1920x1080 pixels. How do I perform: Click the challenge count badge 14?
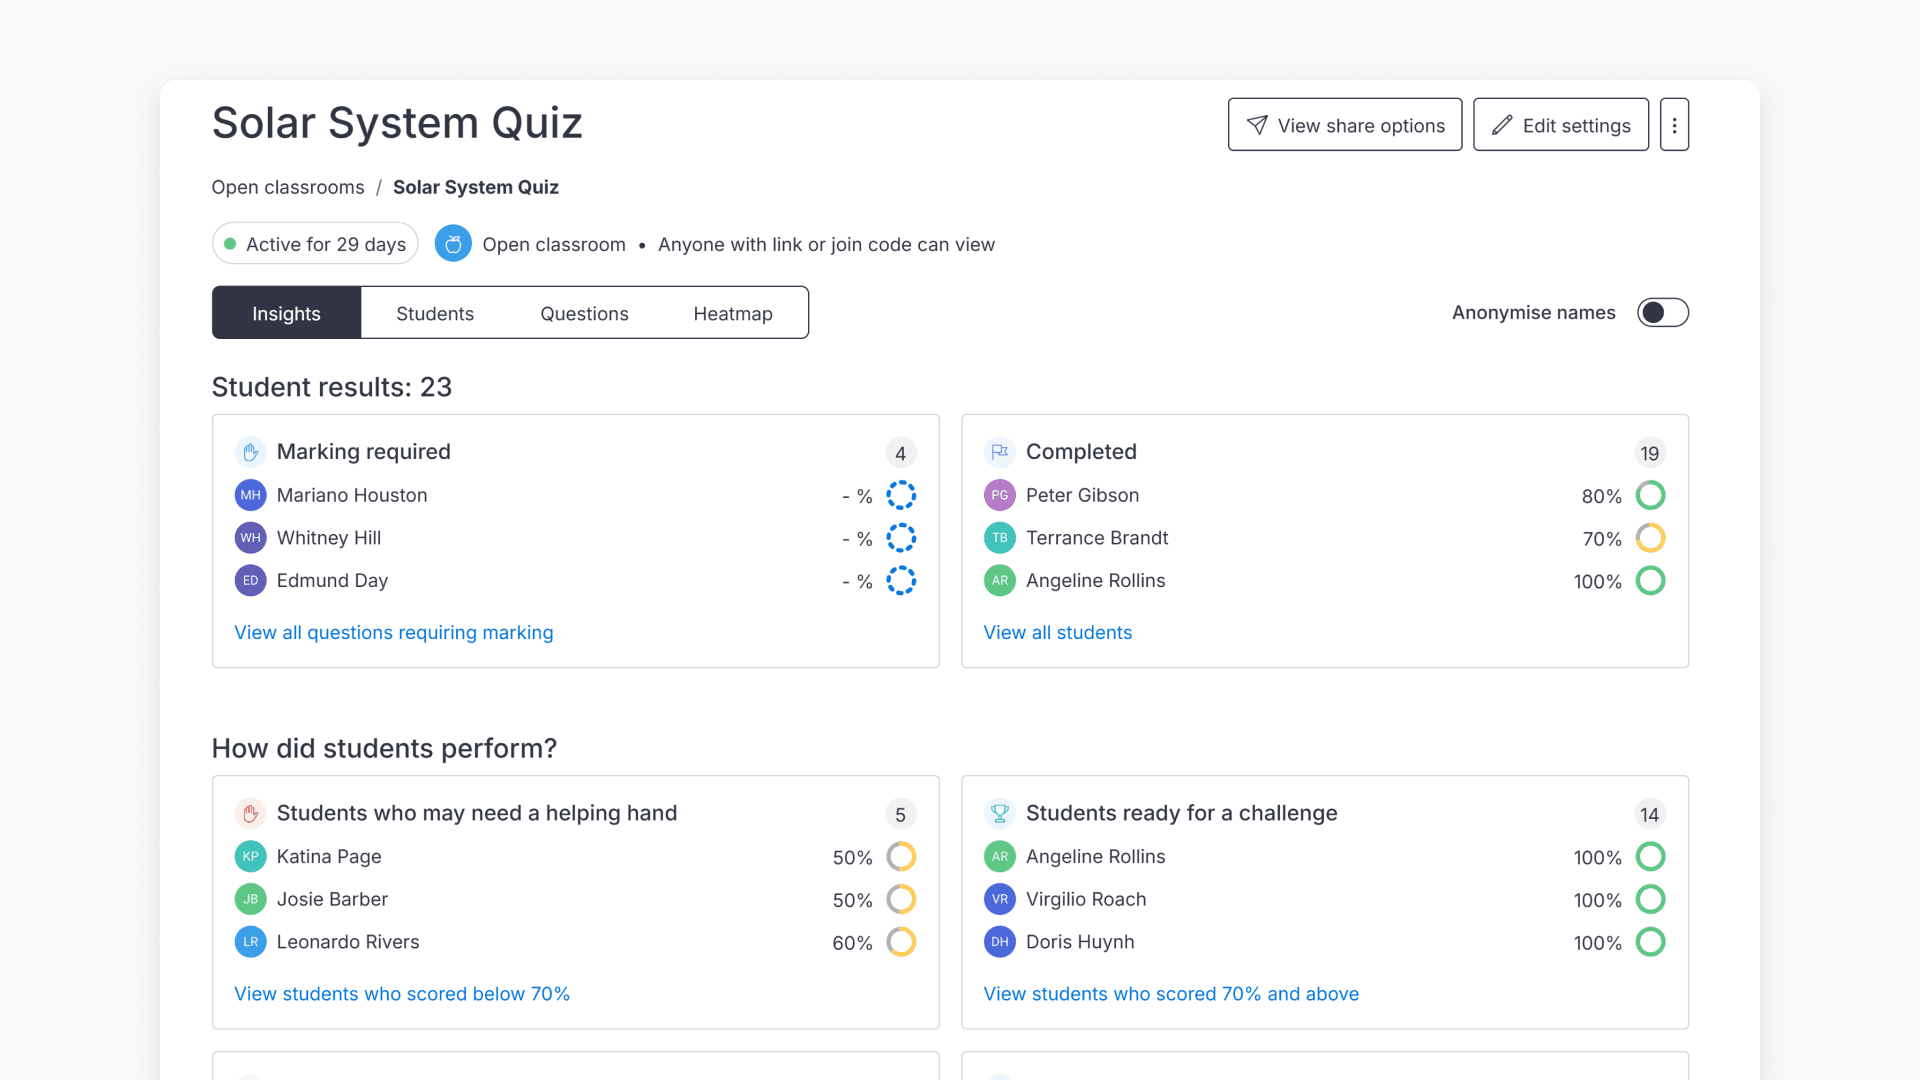pyautogui.click(x=1650, y=815)
